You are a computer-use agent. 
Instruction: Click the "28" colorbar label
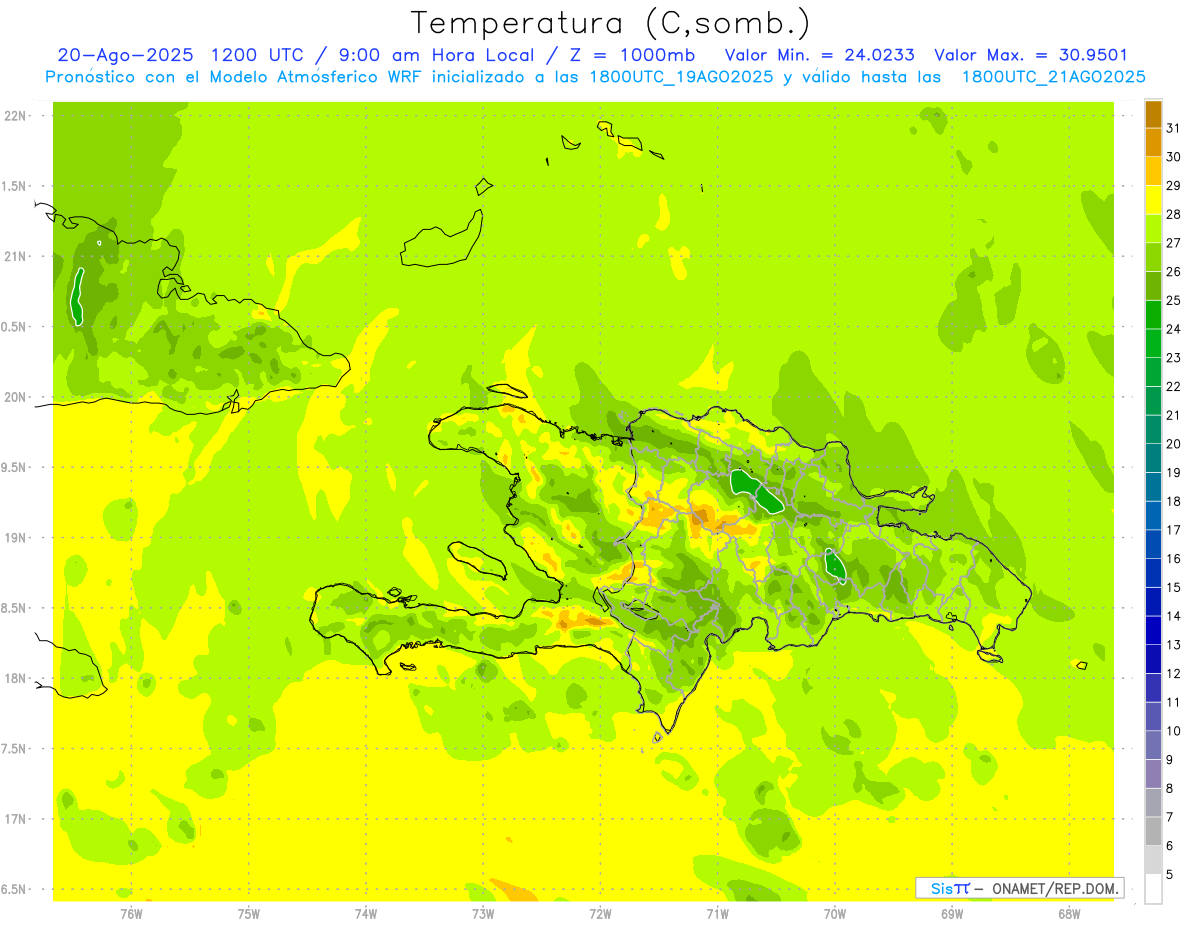(1174, 214)
